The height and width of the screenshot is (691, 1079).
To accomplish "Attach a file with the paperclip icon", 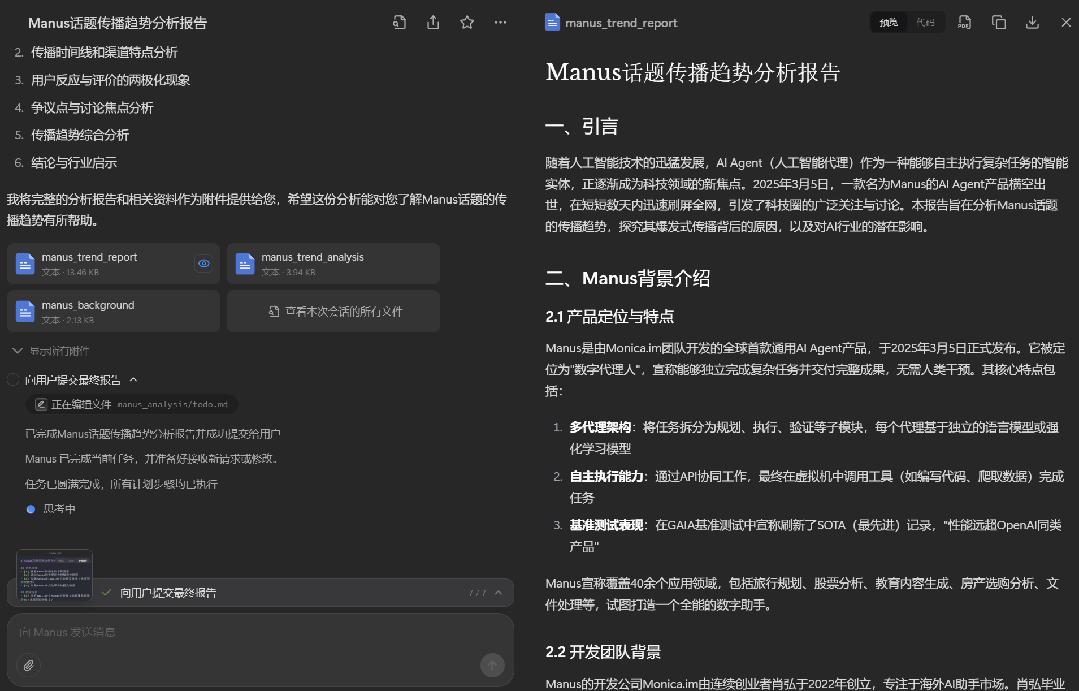I will (x=28, y=665).
